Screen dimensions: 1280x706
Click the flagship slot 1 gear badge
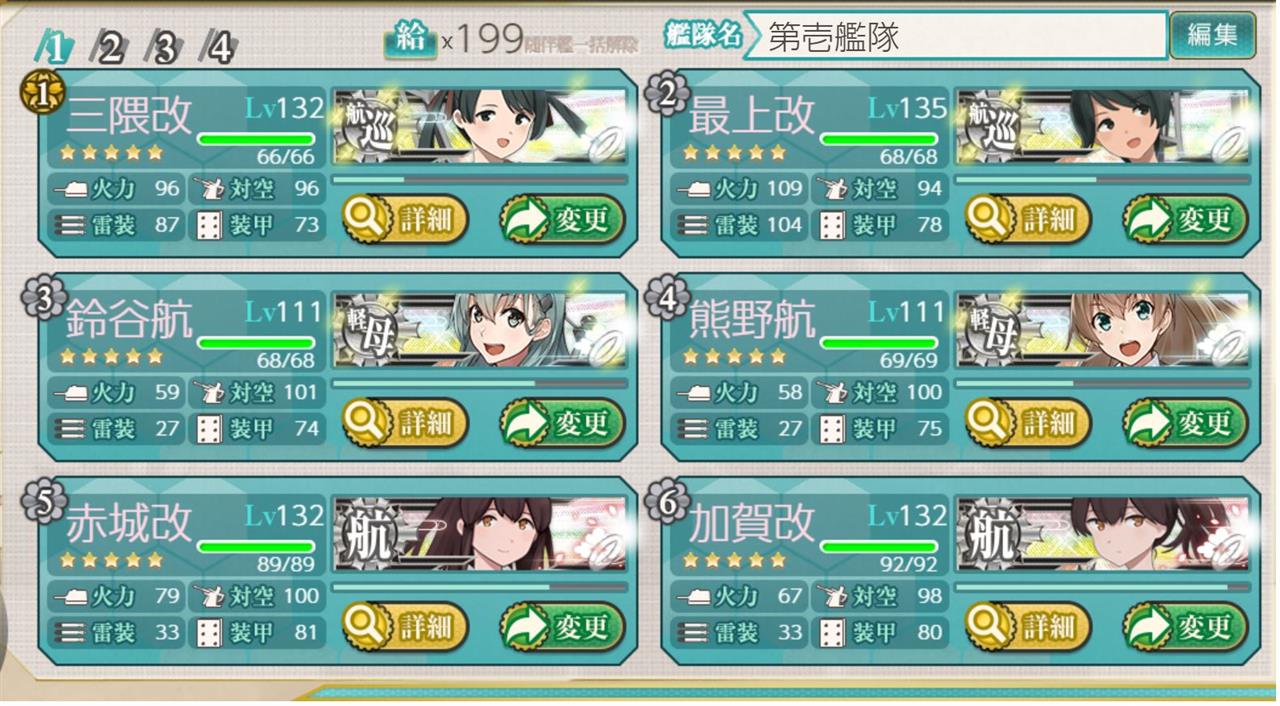[37, 96]
